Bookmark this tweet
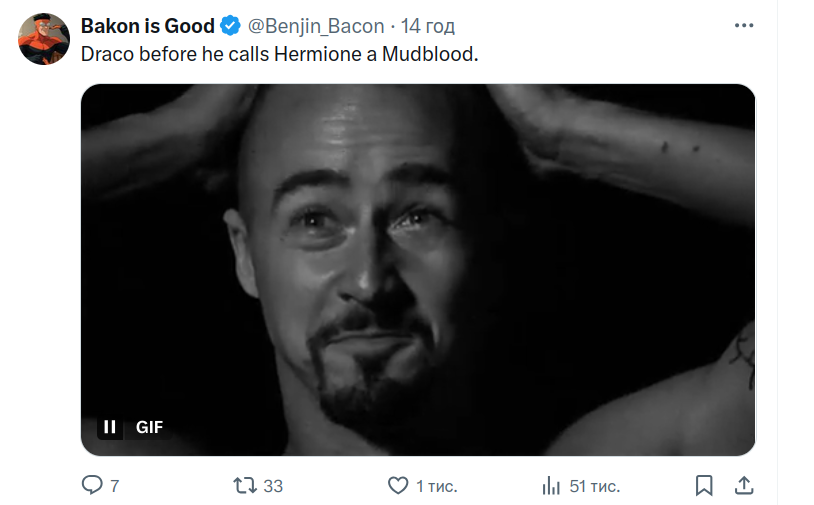 click(x=704, y=486)
